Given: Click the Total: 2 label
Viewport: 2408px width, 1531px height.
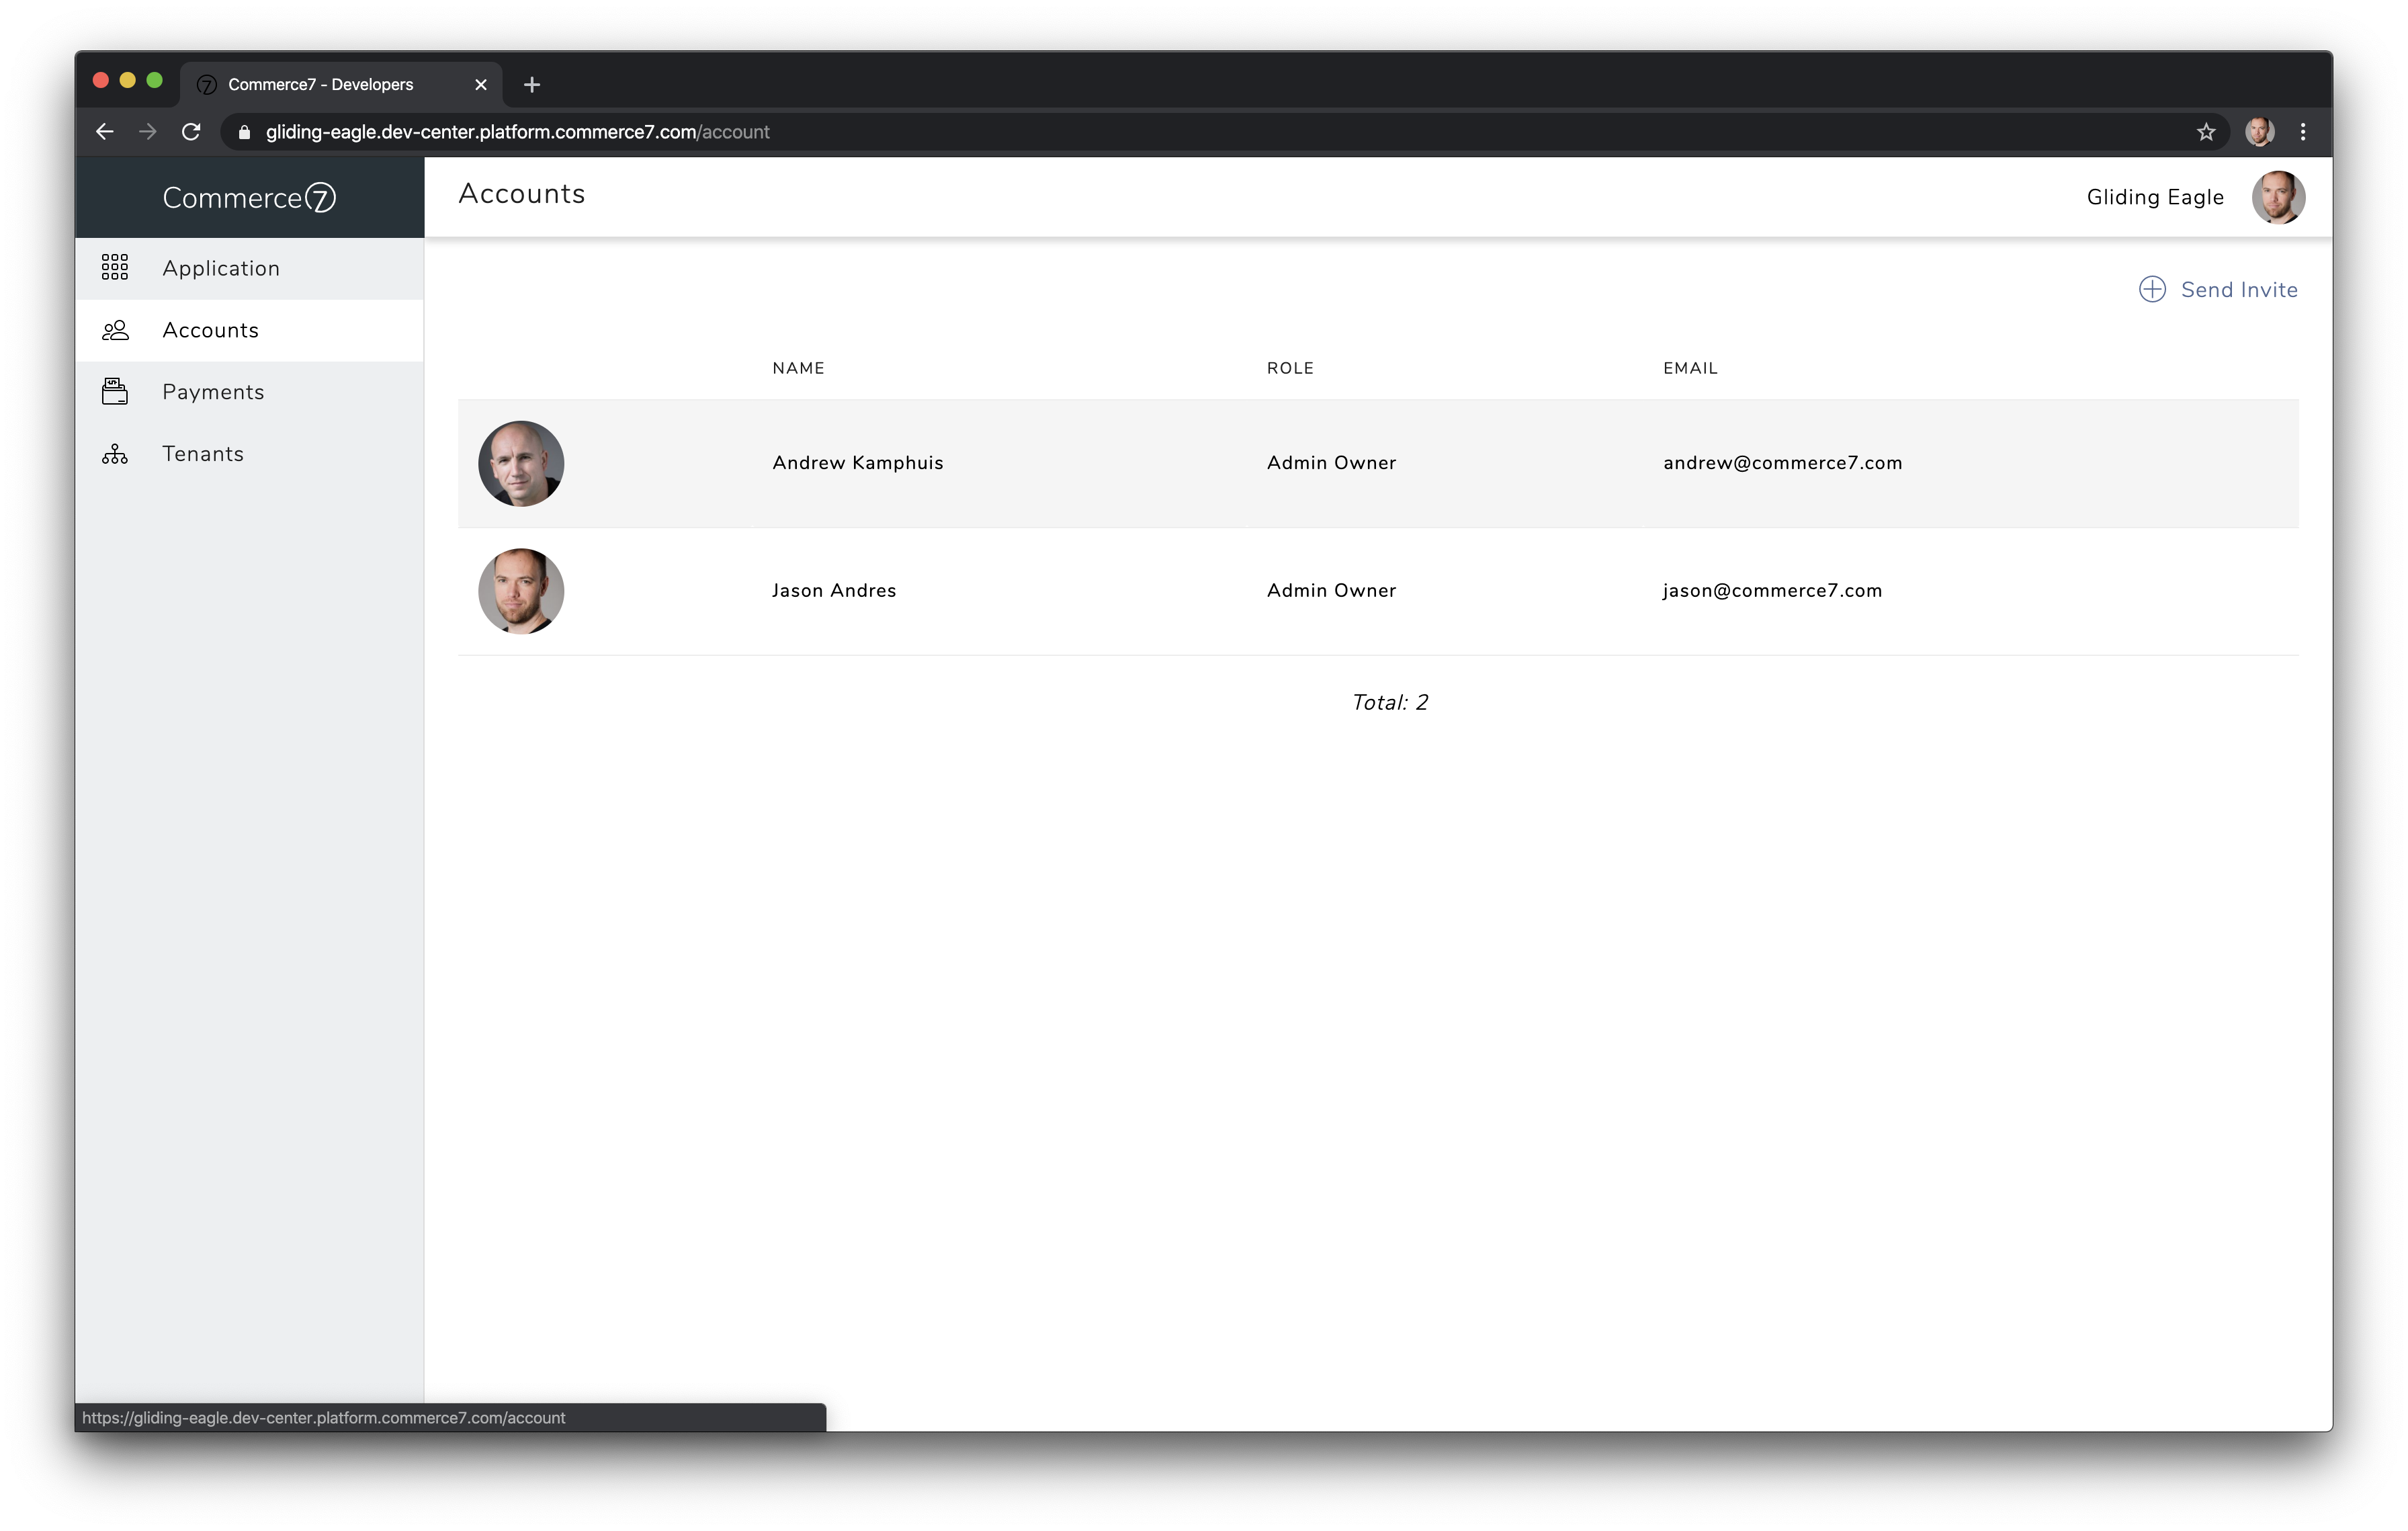Looking at the screenshot, I should point(1390,702).
